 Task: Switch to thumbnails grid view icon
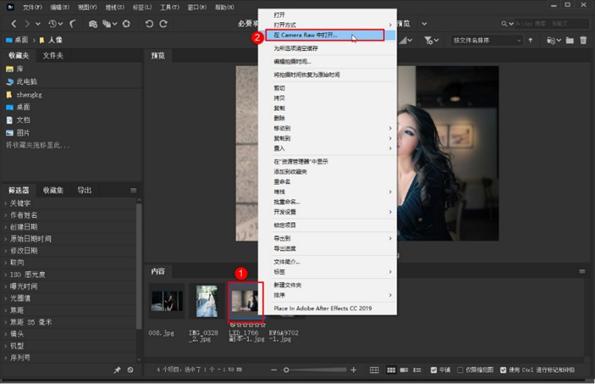[391, 370]
